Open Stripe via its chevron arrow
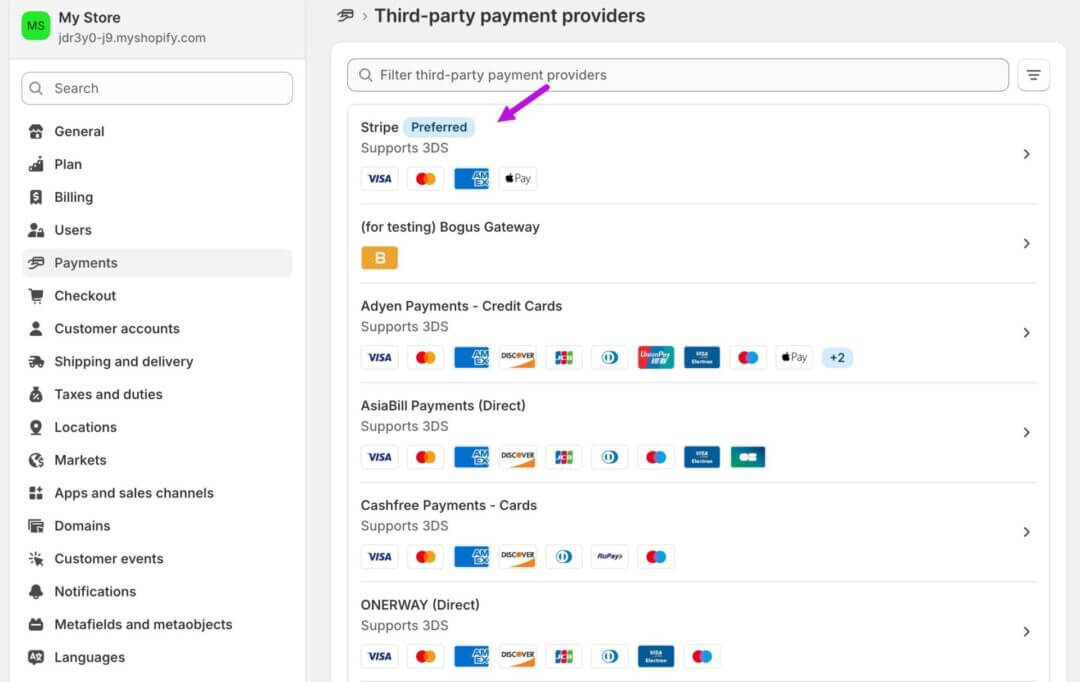The image size is (1080, 682). pos(1026,154)
